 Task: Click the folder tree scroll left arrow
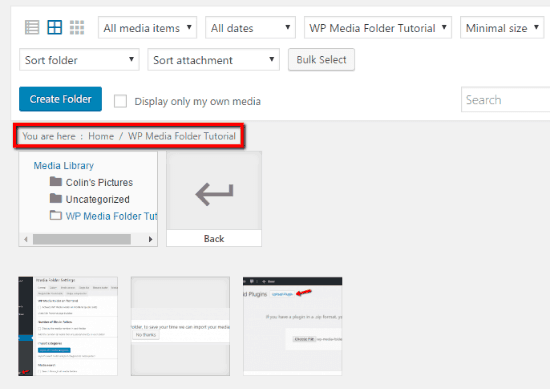[x=26, y=239]
